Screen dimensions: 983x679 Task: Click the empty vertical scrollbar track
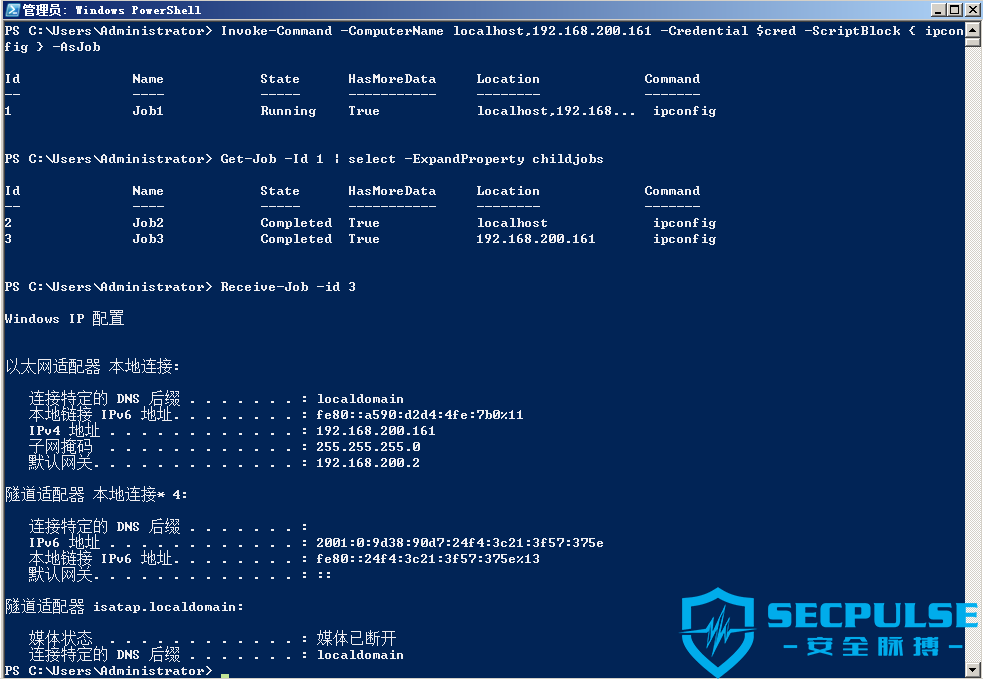(x=972, y=351)
